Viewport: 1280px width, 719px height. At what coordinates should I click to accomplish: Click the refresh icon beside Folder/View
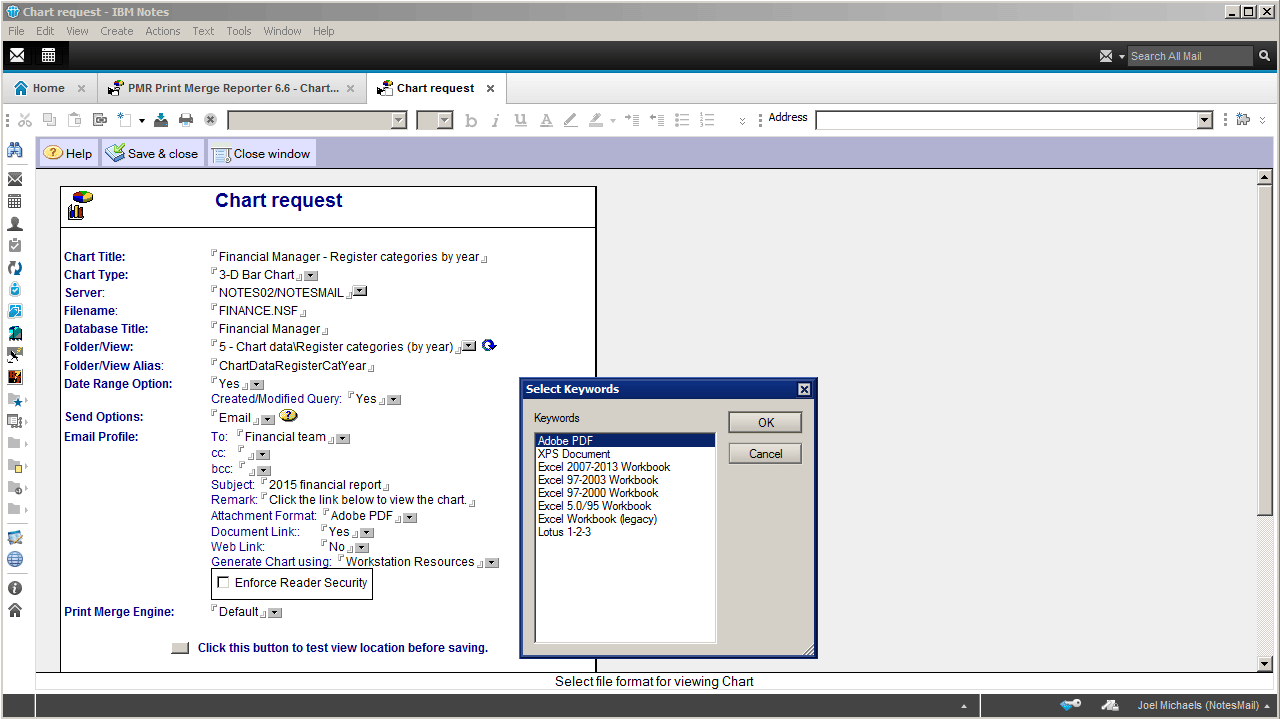pyautogui.click(x=489, y=346)
